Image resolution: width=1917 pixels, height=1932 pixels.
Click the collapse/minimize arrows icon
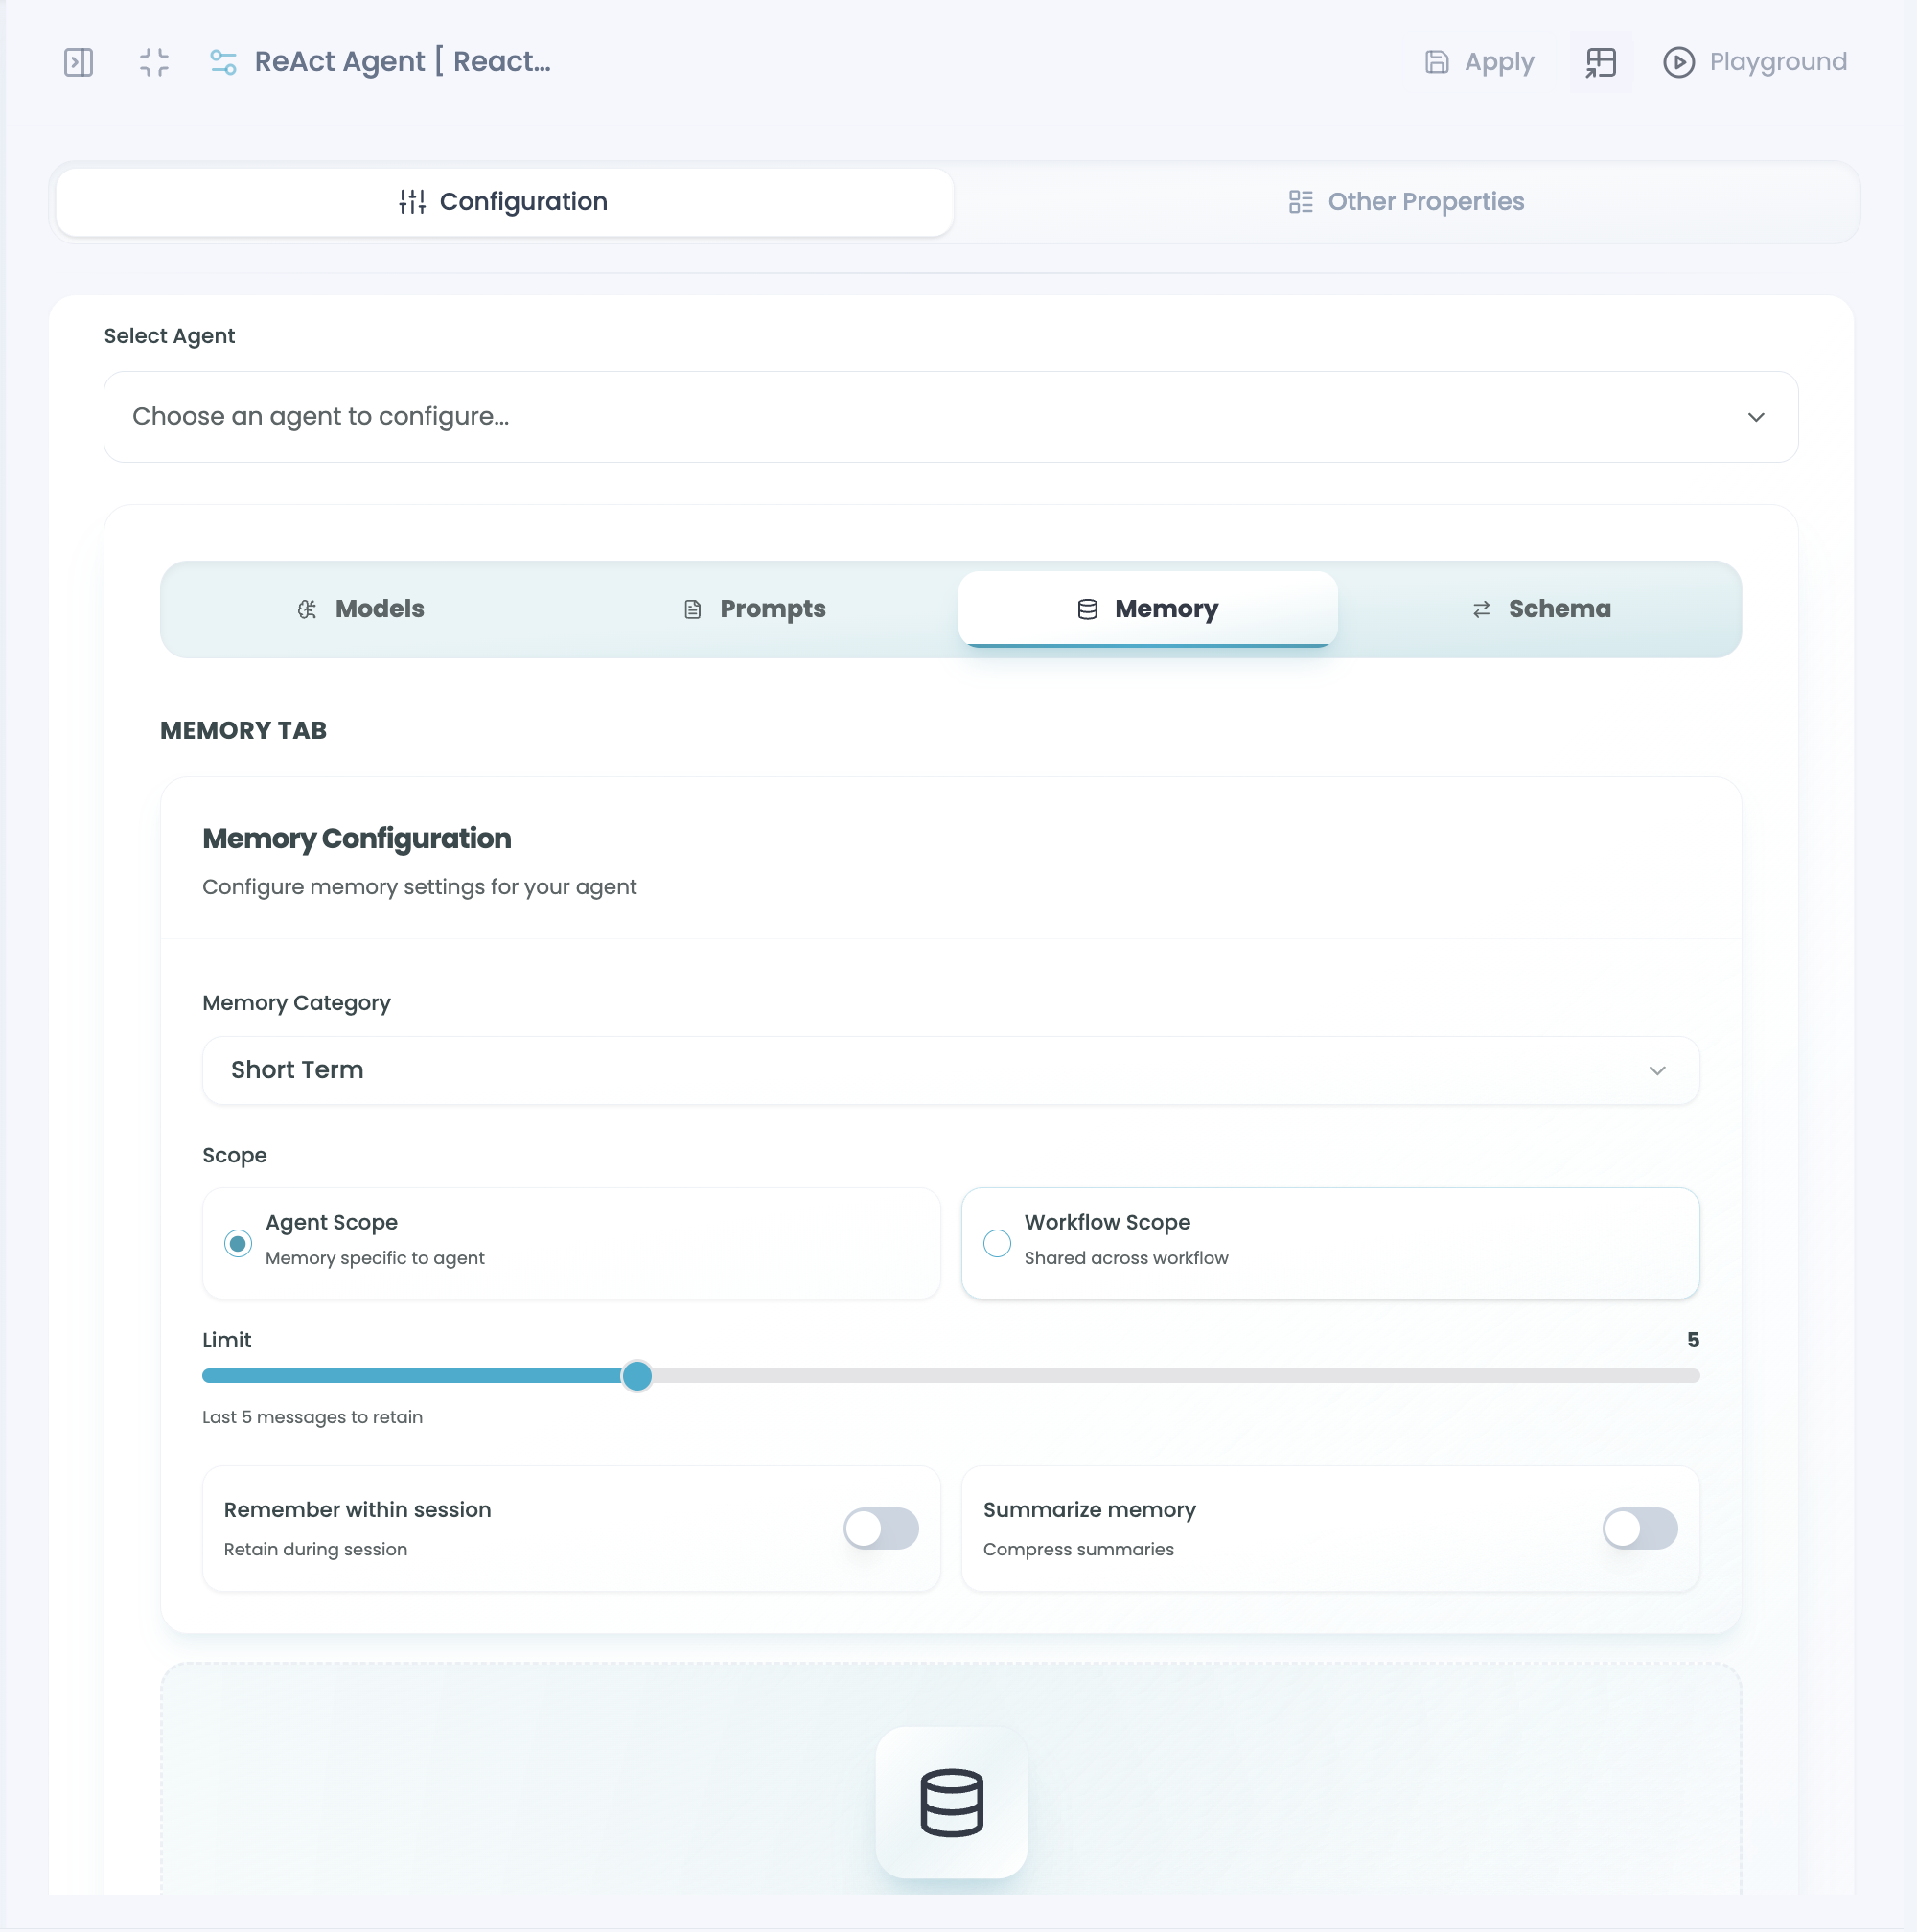(154, 62)
